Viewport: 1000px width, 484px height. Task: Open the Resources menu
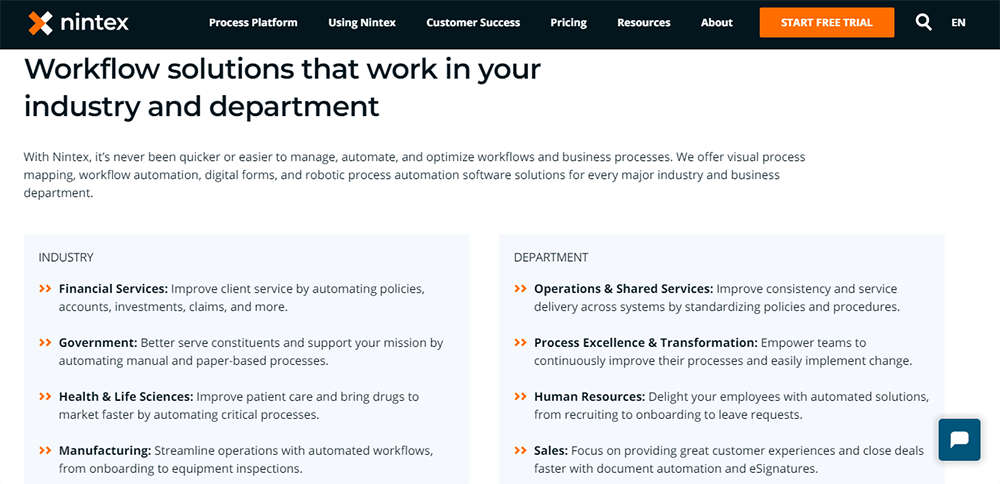pyautogui.click(x=643, y=22)
